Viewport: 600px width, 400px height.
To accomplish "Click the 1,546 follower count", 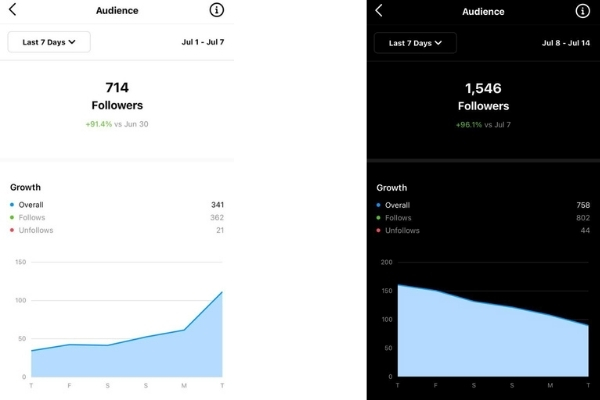I will 483,88.
